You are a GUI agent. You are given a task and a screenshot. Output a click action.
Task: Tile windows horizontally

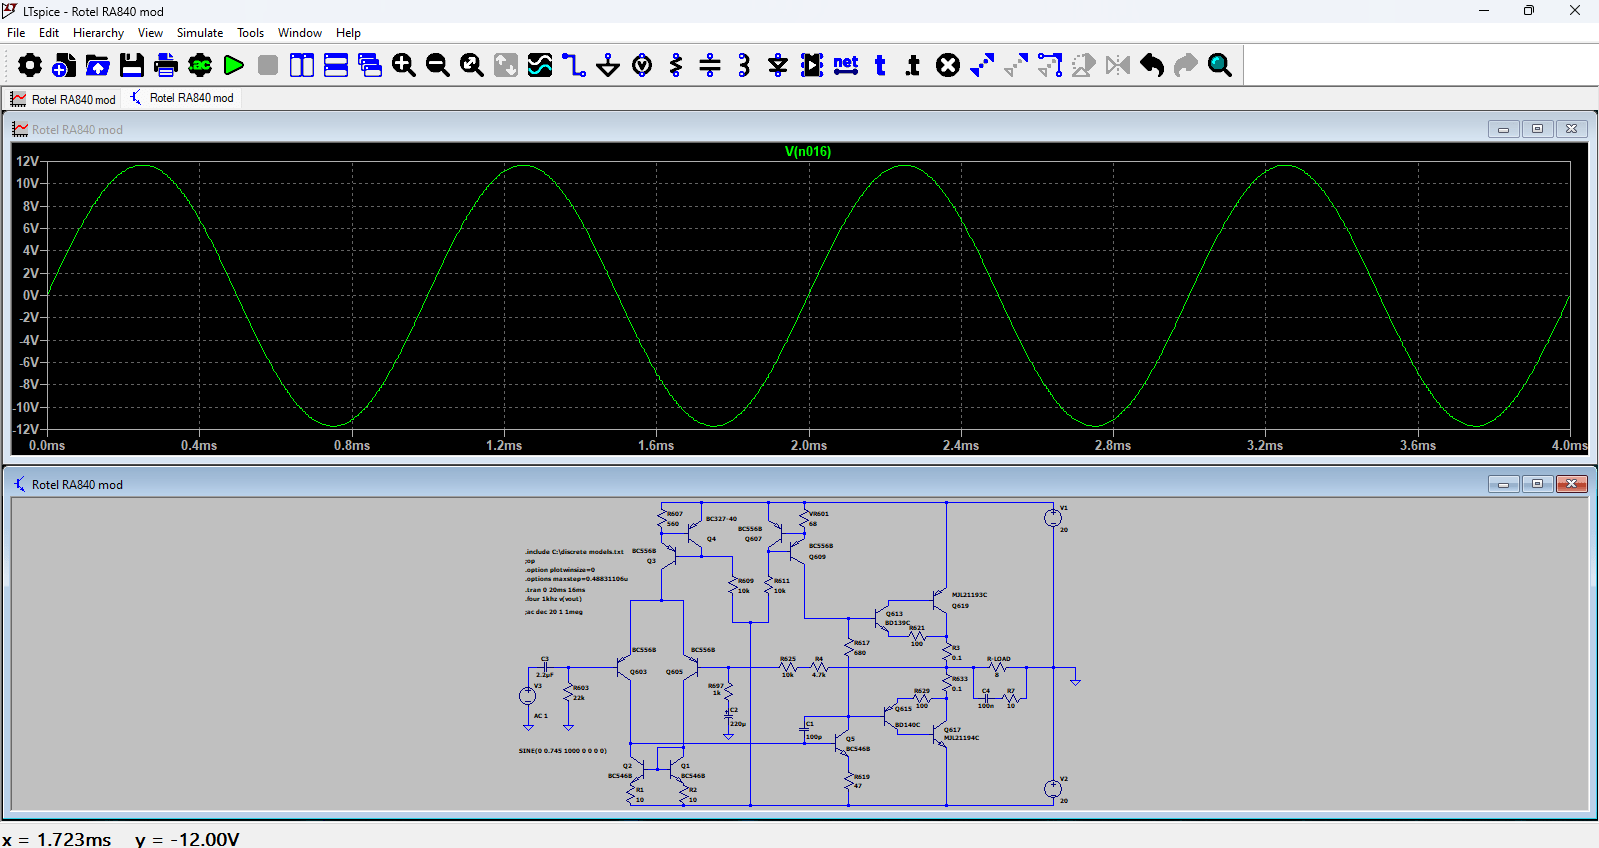point(336,65)
